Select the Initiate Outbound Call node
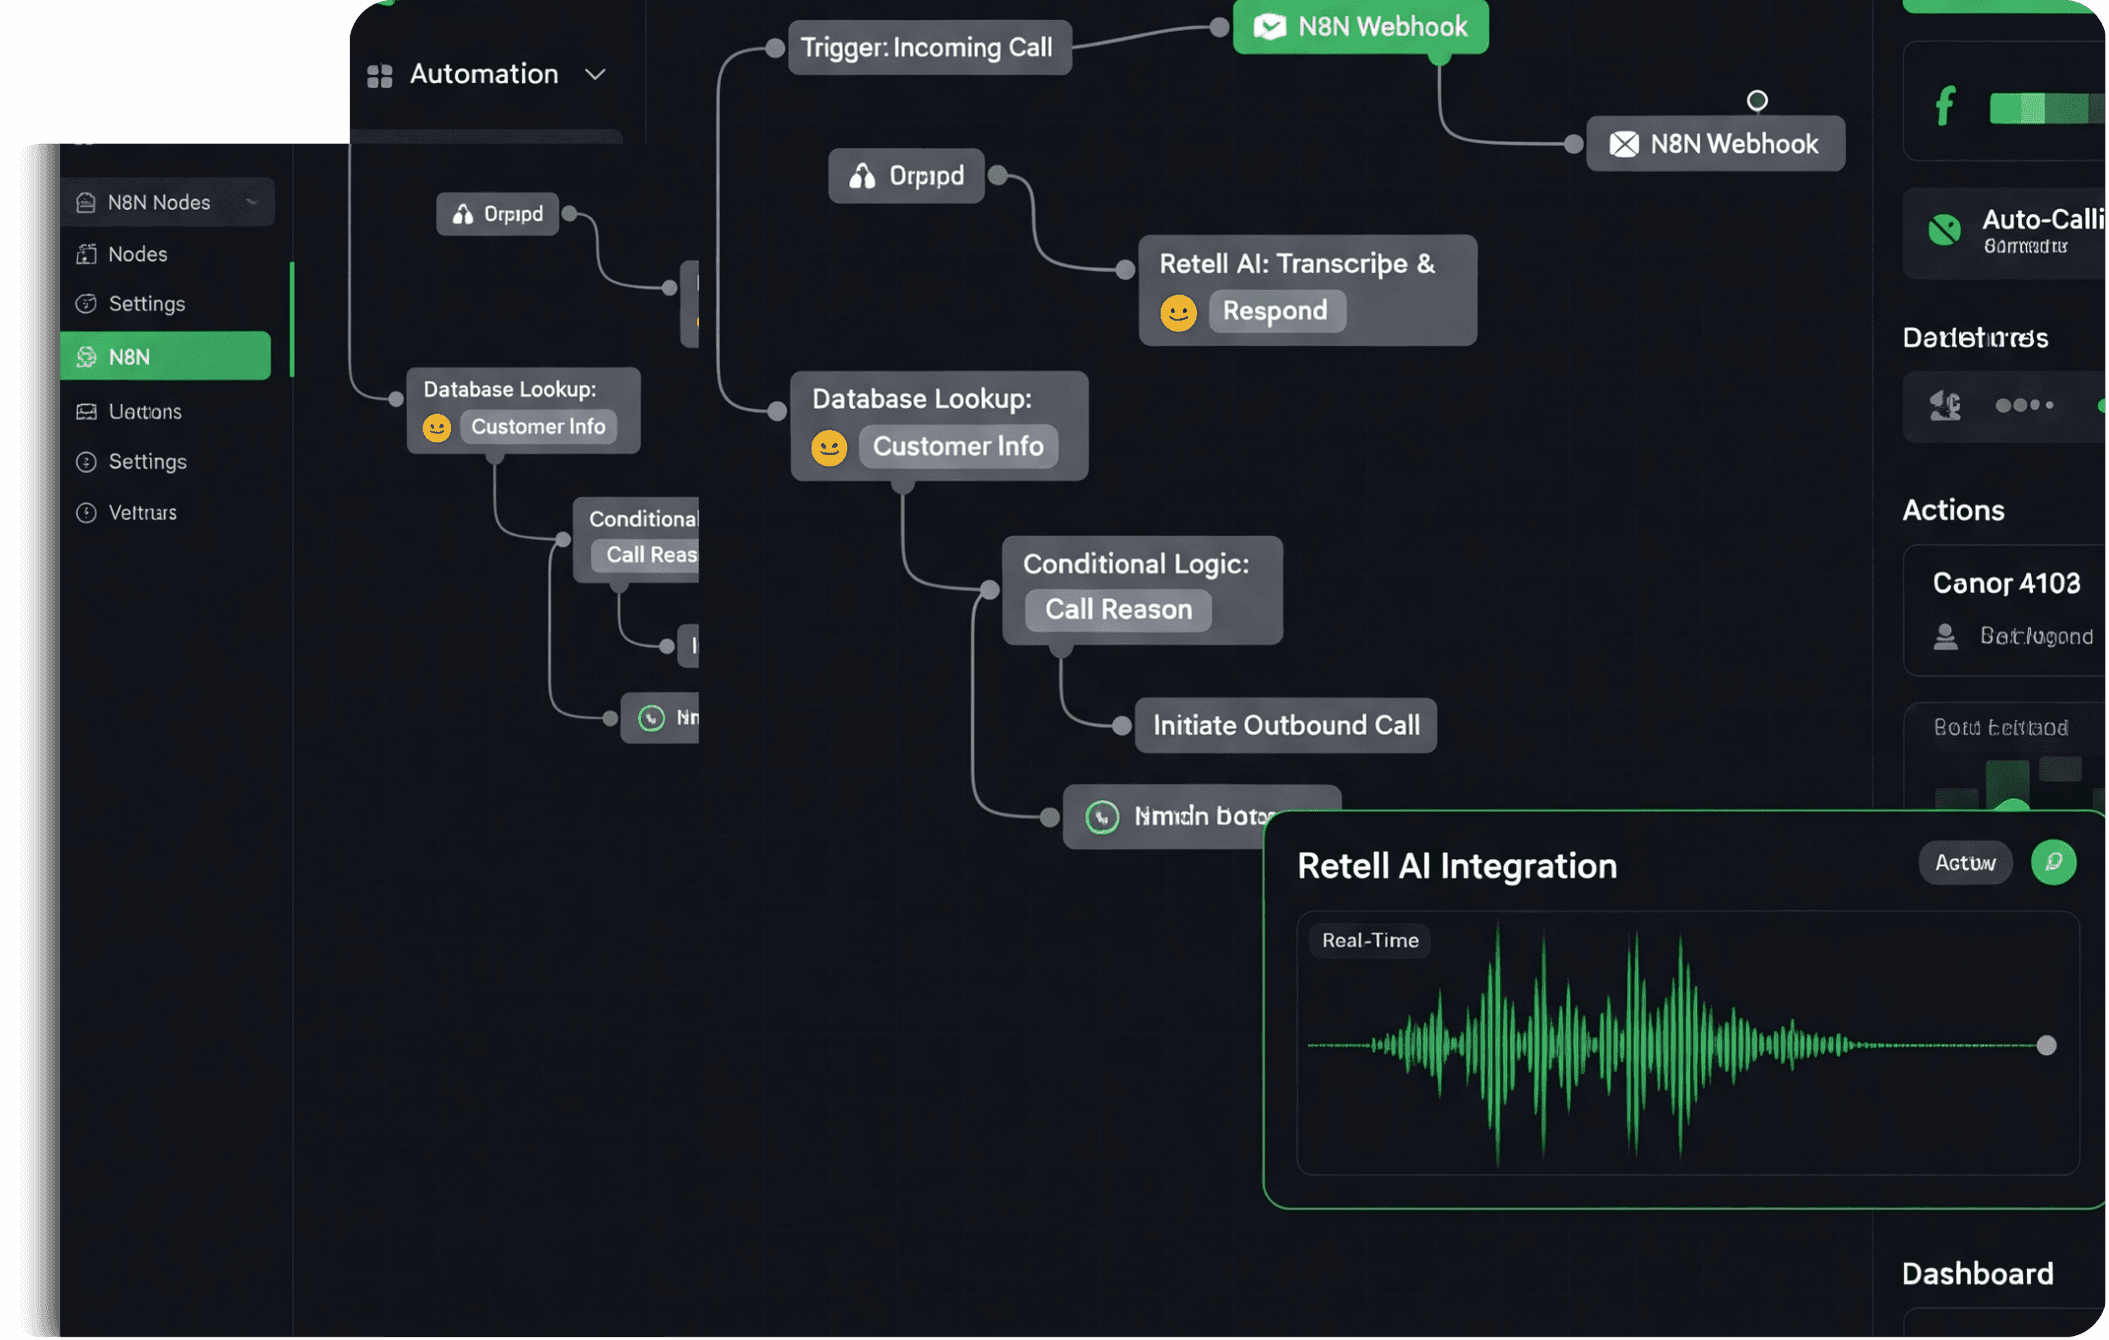Viewport: 2109px width, 1340px height. pos(1286,725)
